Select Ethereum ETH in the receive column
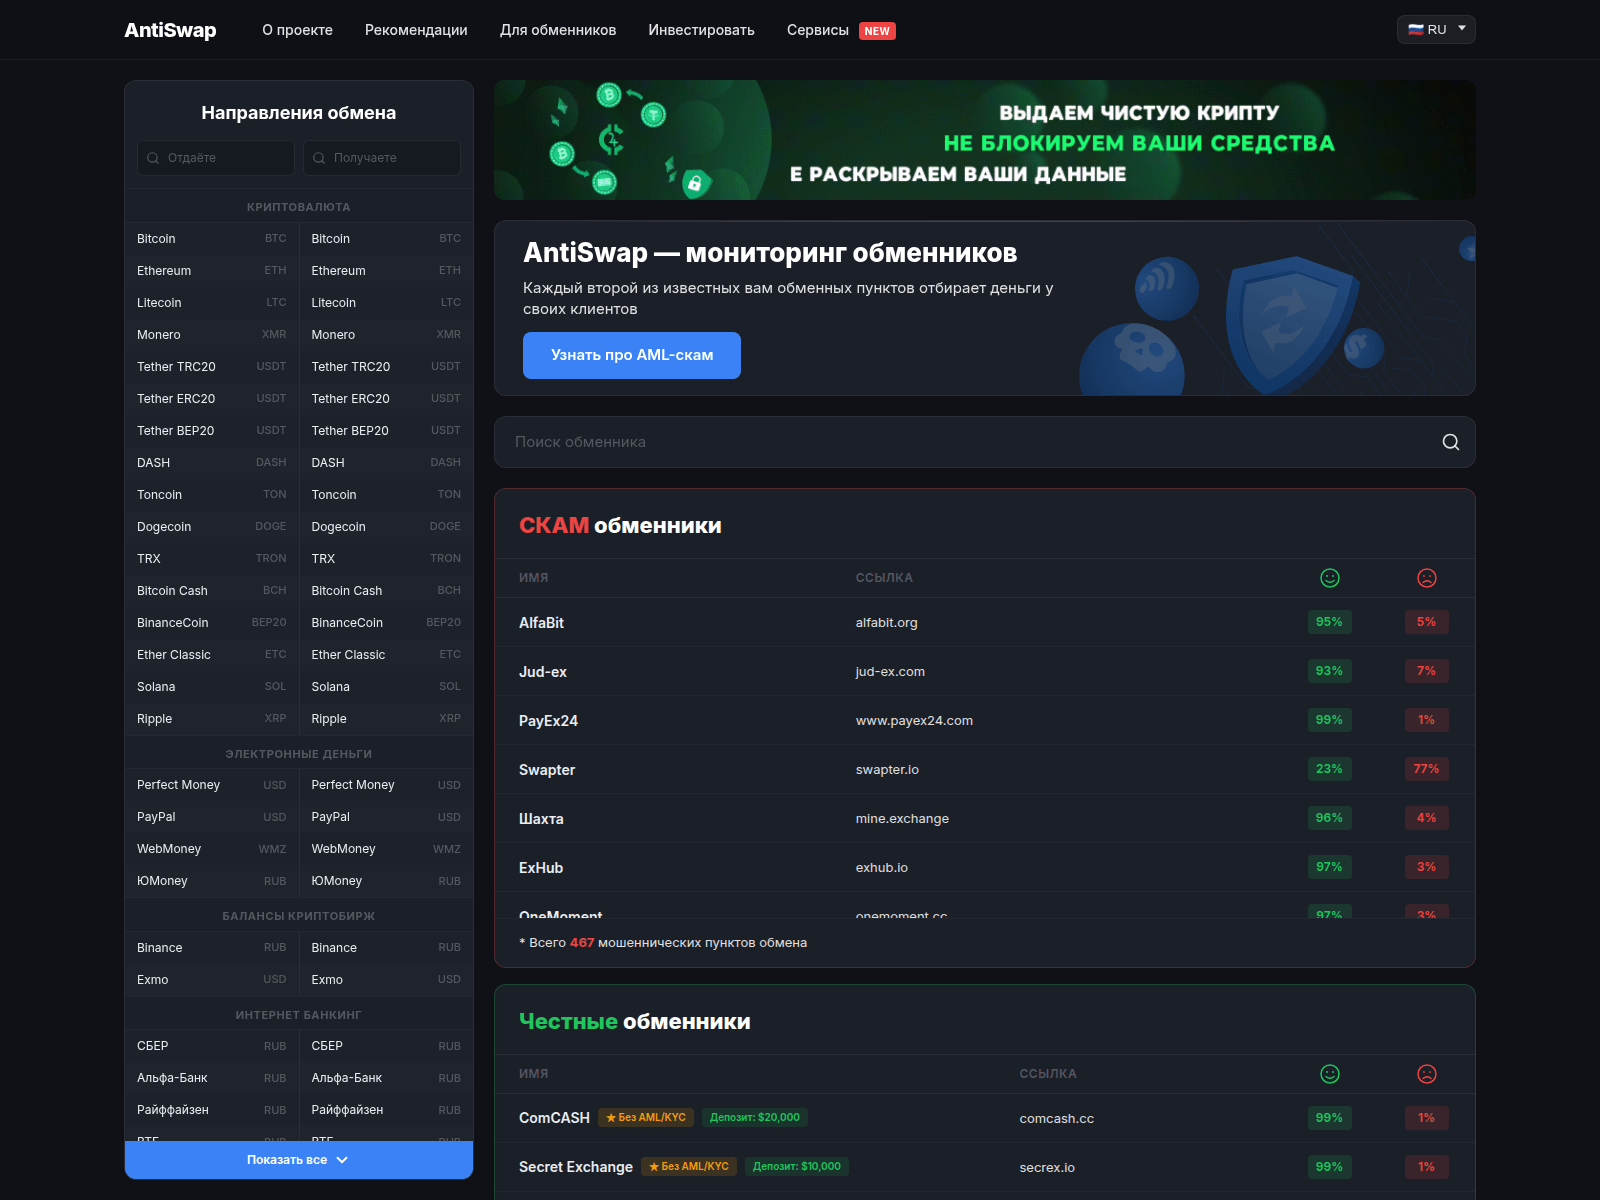1600x1200 pixels. tap(386, 271)
